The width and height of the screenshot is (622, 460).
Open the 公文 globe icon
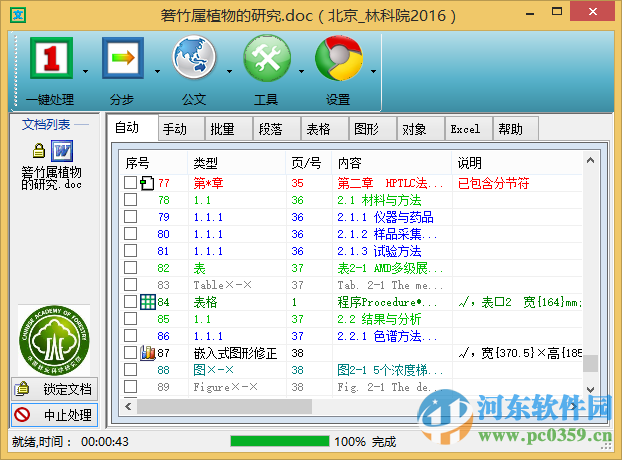pyautogui.click(x=194, y=58)
